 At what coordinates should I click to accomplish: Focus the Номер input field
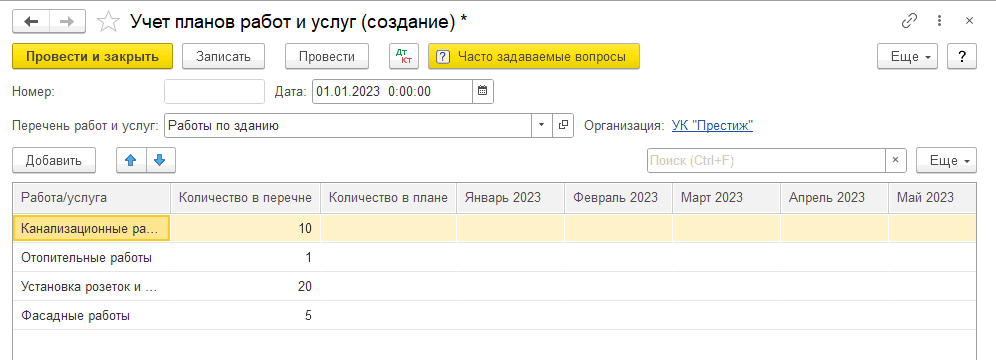pyautogui.click(x=214, y=91)
